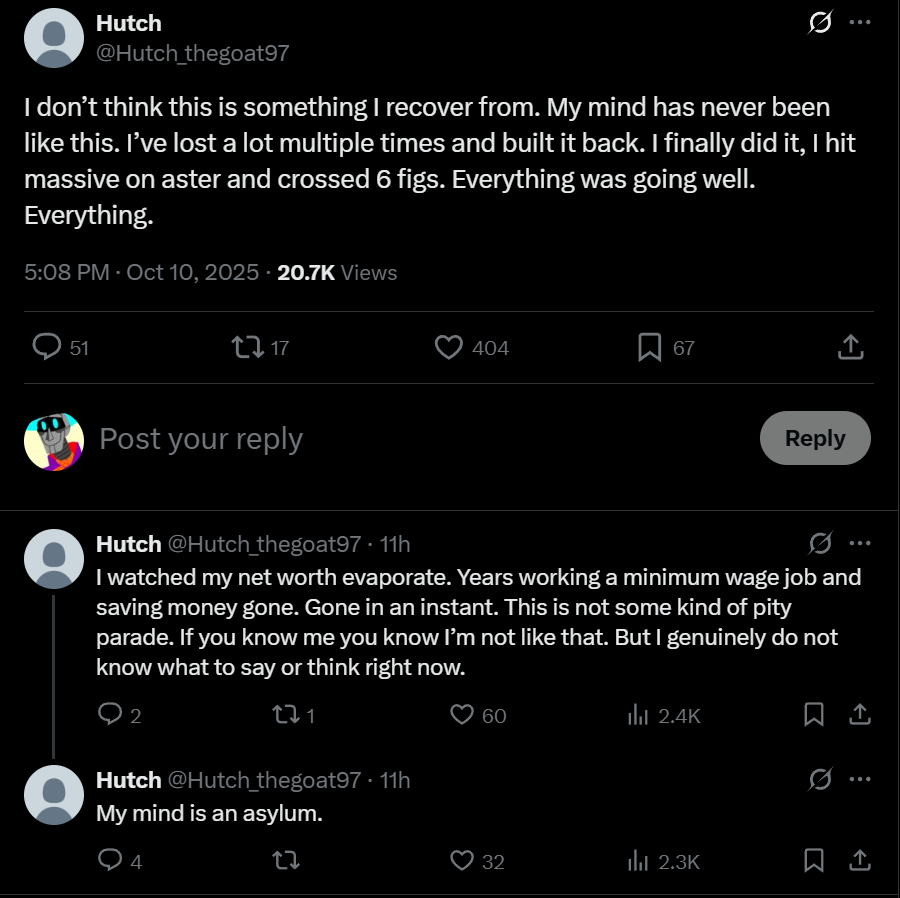Bookmark the 'My mind is an asylum' post
Screen dimensions: 900x898
(x=814, y=860)
